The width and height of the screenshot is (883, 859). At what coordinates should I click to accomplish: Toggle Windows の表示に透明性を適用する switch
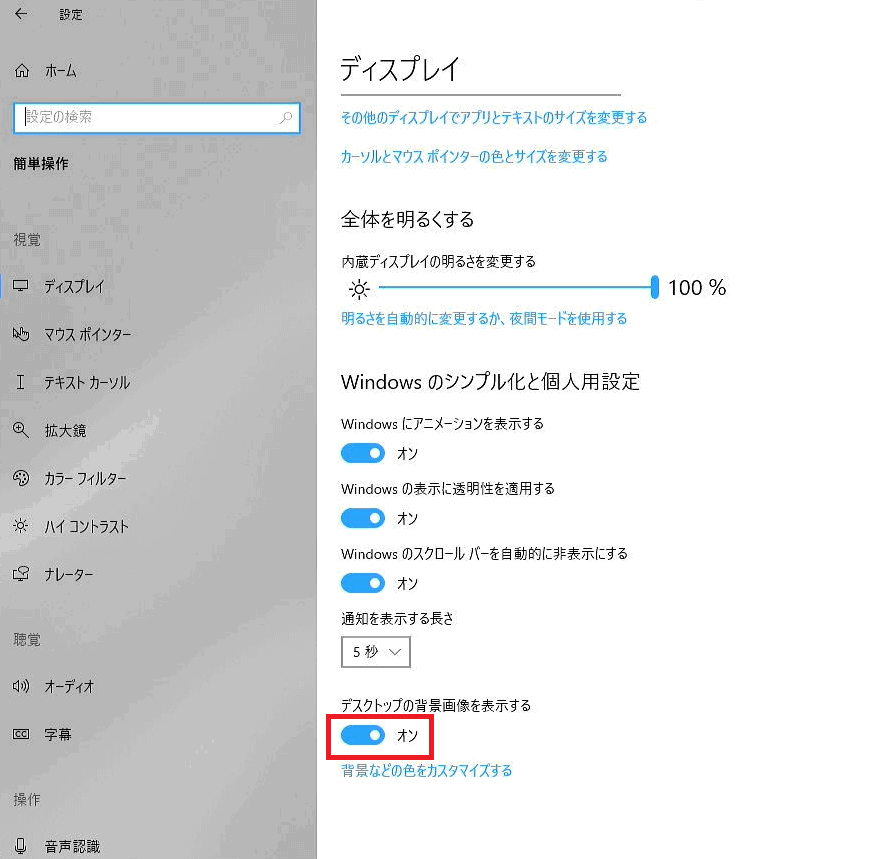pyautogui.click(x=363, y=518)
